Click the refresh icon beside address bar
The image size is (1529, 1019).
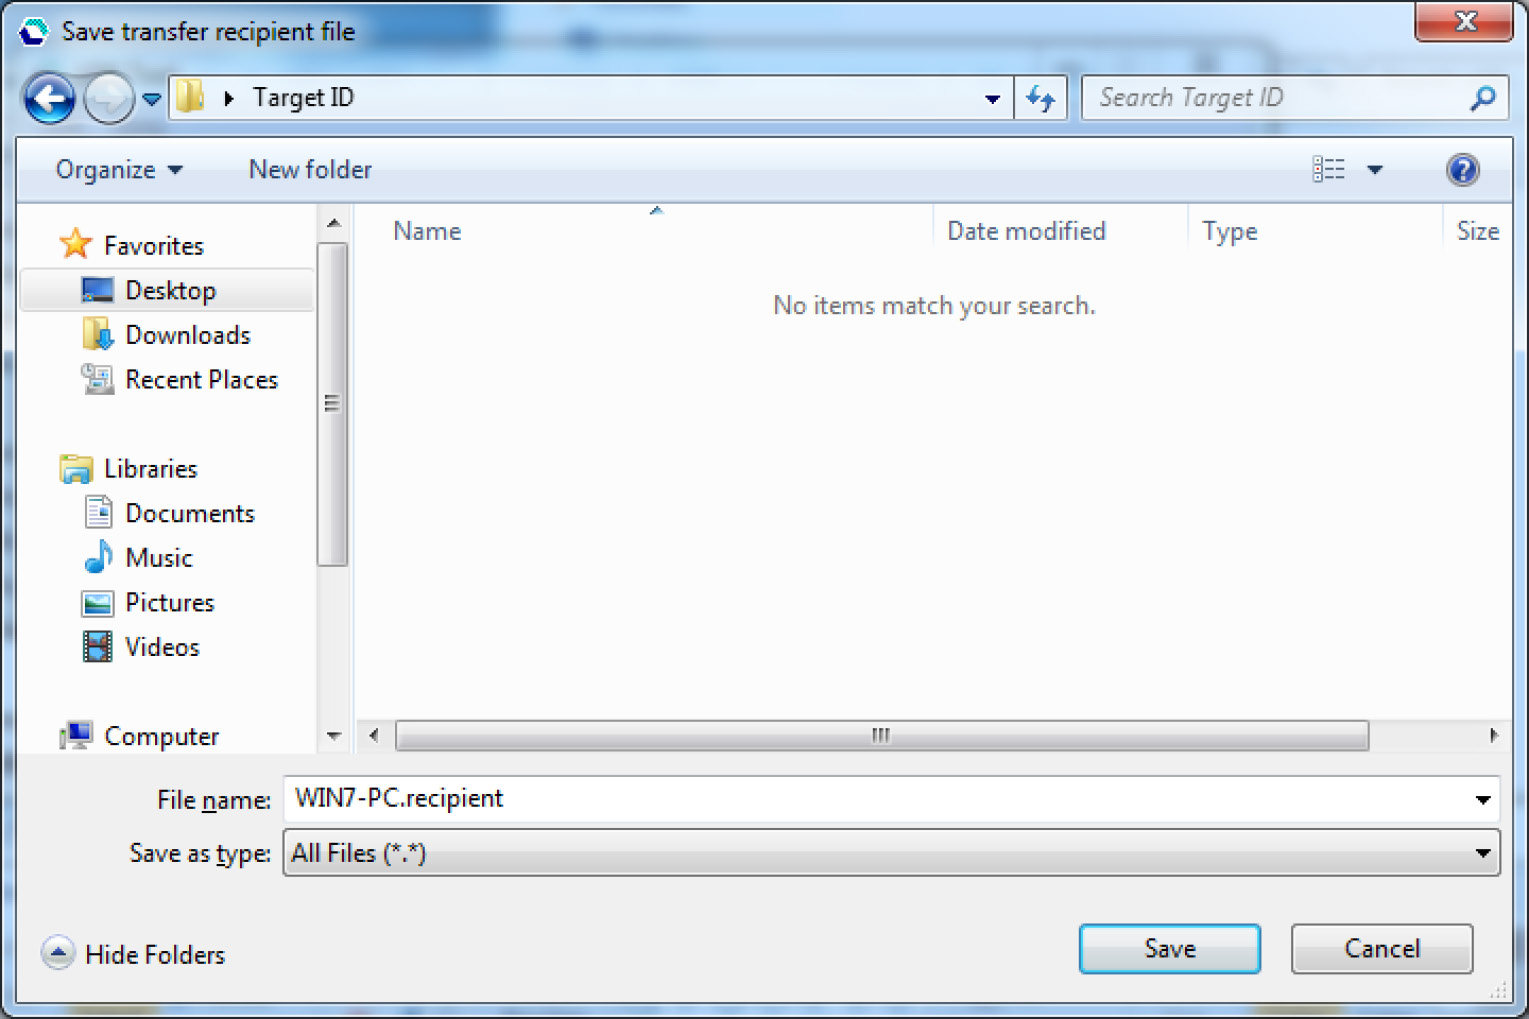coord(1041,98)
